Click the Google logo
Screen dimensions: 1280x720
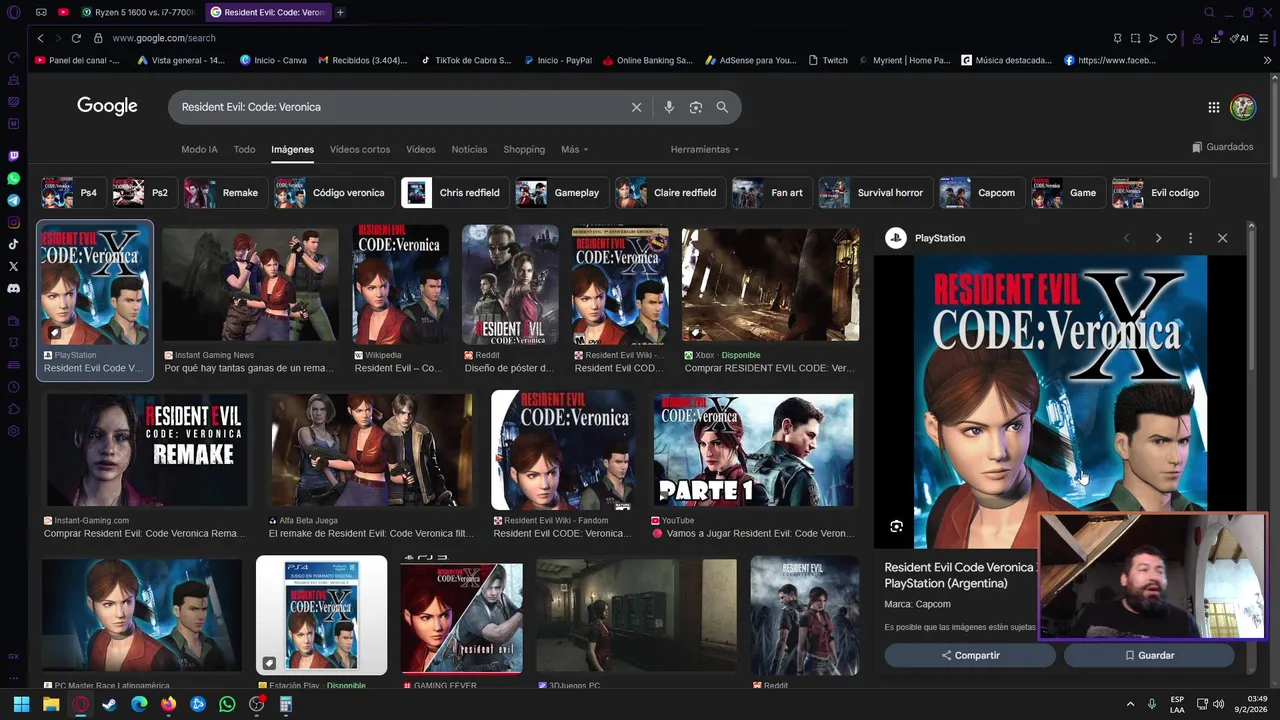tap(107, 106)
